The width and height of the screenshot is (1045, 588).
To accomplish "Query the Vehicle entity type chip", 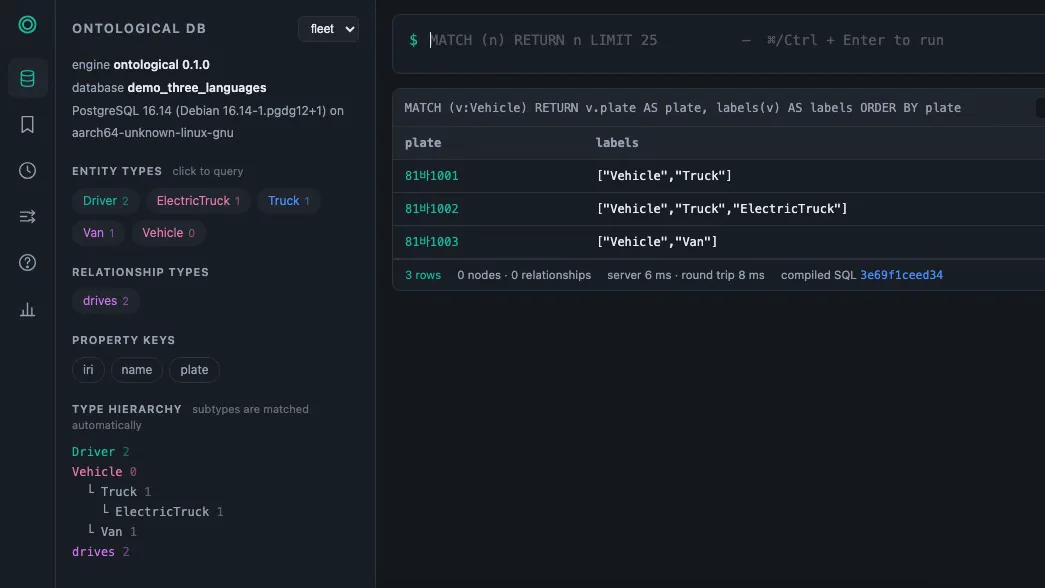I will (x=169, y=233).
